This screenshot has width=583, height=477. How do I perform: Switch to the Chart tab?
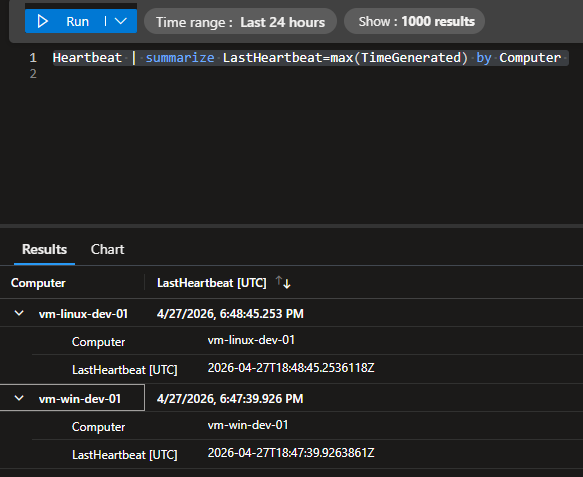107,249
